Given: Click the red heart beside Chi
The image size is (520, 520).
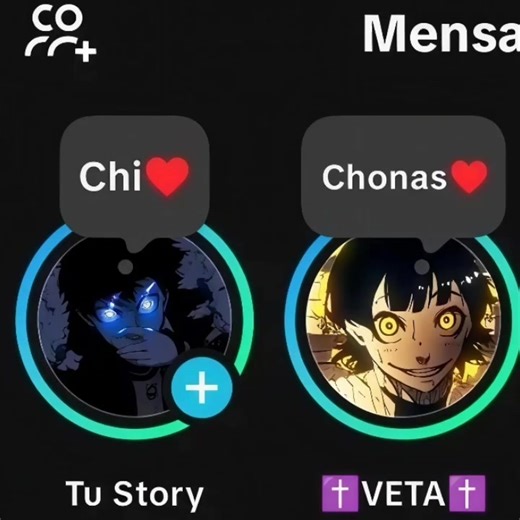Looking at the screenshot, I should (x=167, y=177).
